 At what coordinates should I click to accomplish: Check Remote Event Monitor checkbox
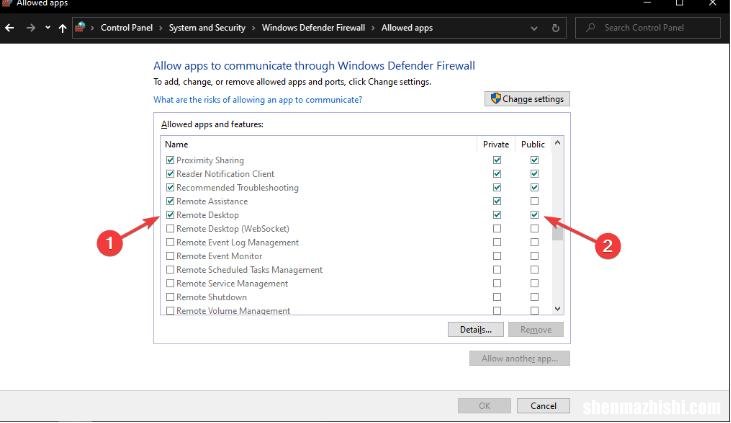click(x=170, y=256)
